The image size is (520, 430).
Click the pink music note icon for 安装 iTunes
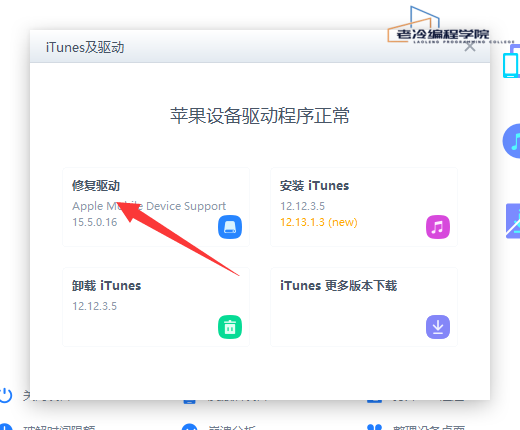tap(438, 227)
